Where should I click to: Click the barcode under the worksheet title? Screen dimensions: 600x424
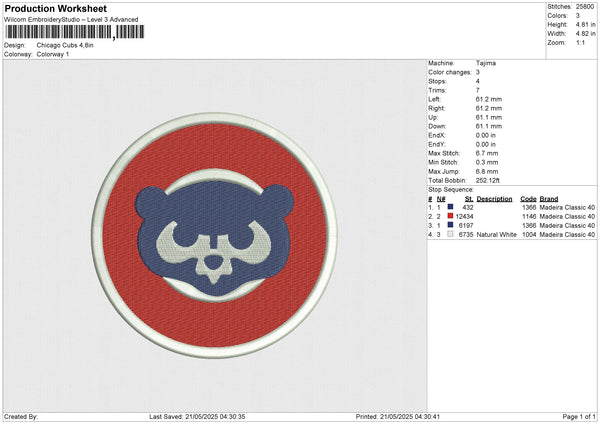tap(75, 32)
